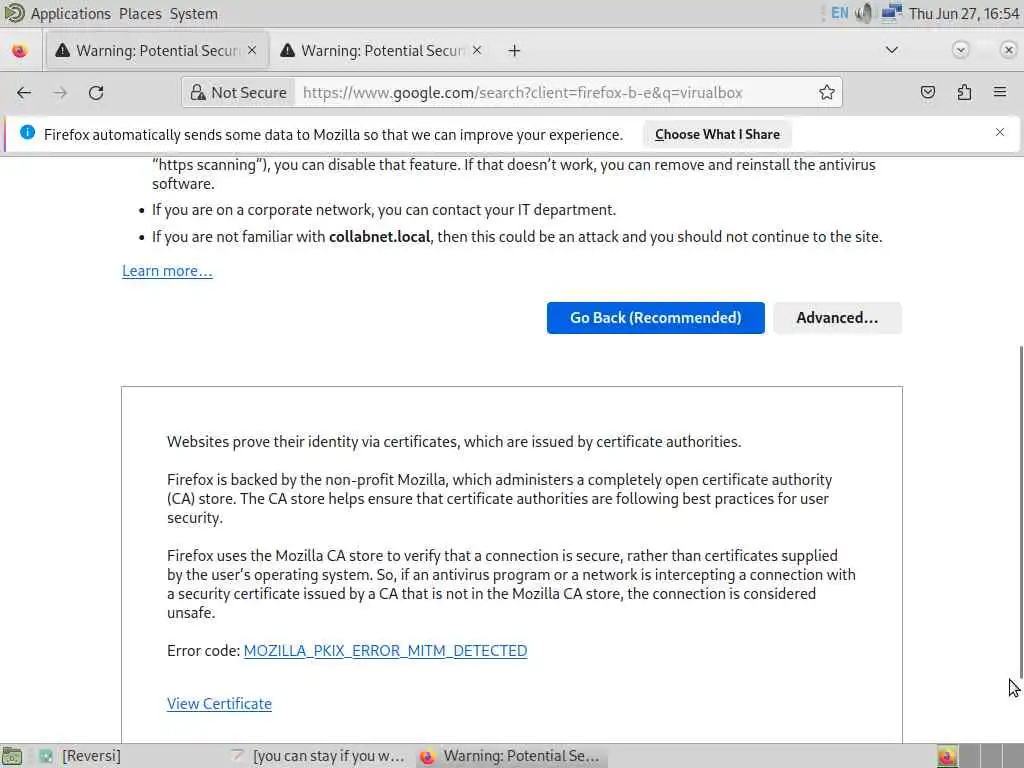Click the volume icon in system tray
The height and width of the screenshot is (768, 1024).
864,13
